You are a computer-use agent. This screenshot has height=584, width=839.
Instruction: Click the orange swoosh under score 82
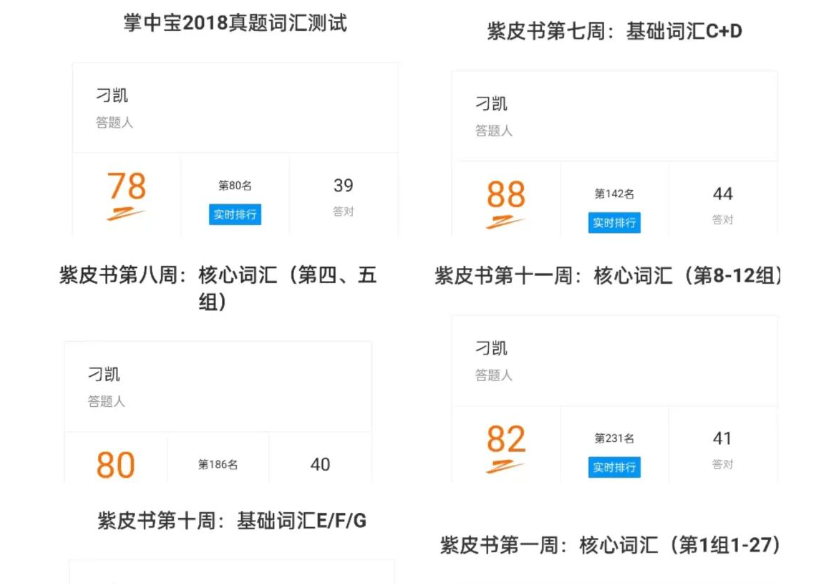click(x=506, y=466)
